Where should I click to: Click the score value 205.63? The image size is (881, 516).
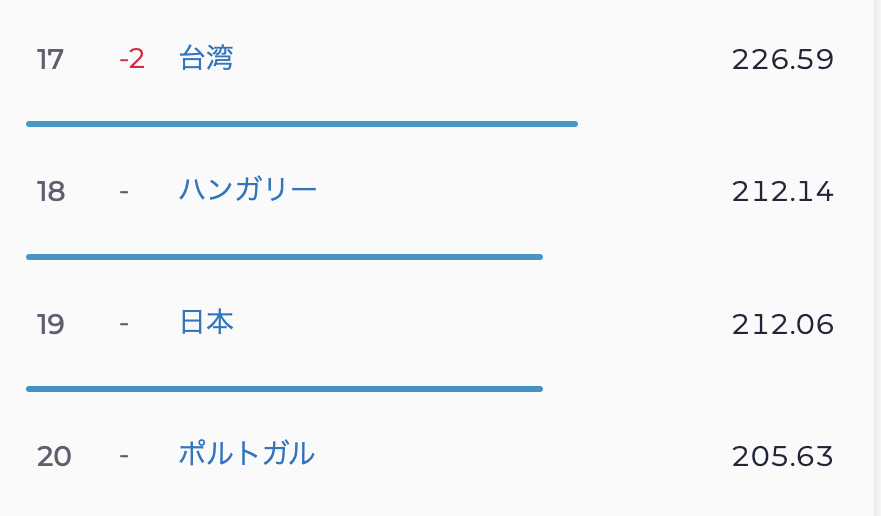tap(782, 456)
